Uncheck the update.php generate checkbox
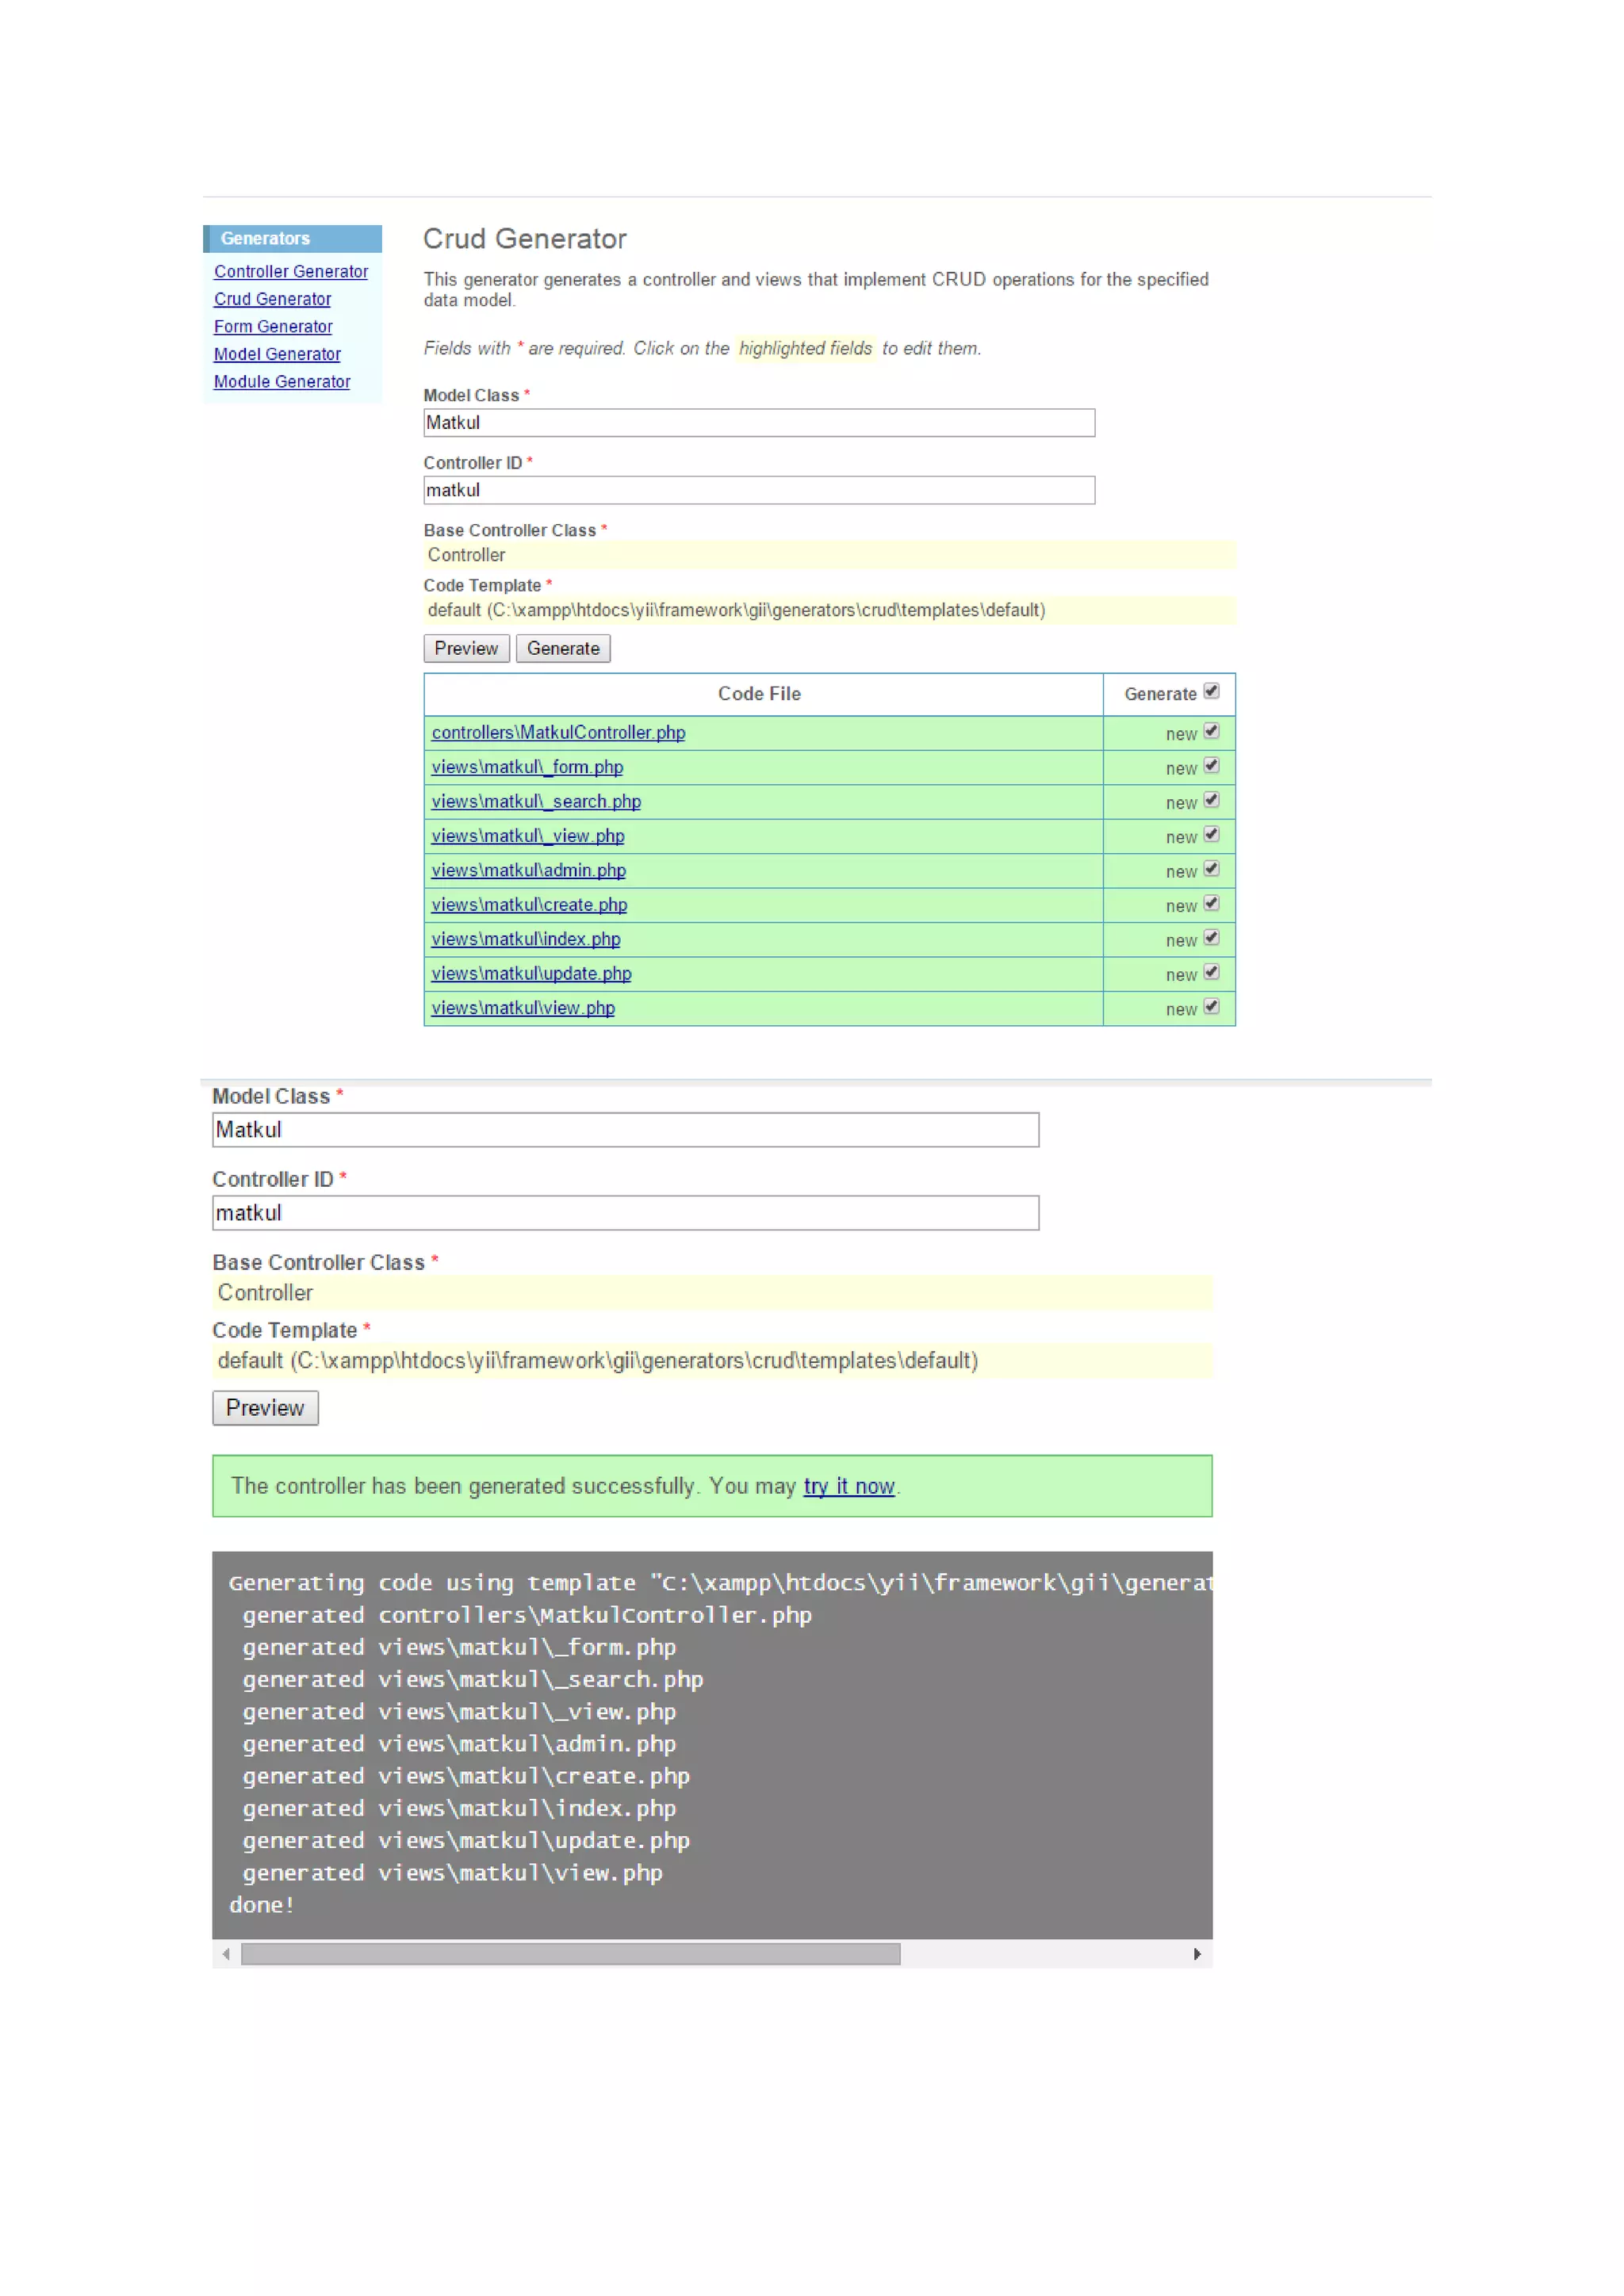The width and height of the screenshot is (1624, 2296). pos(1211,973)
